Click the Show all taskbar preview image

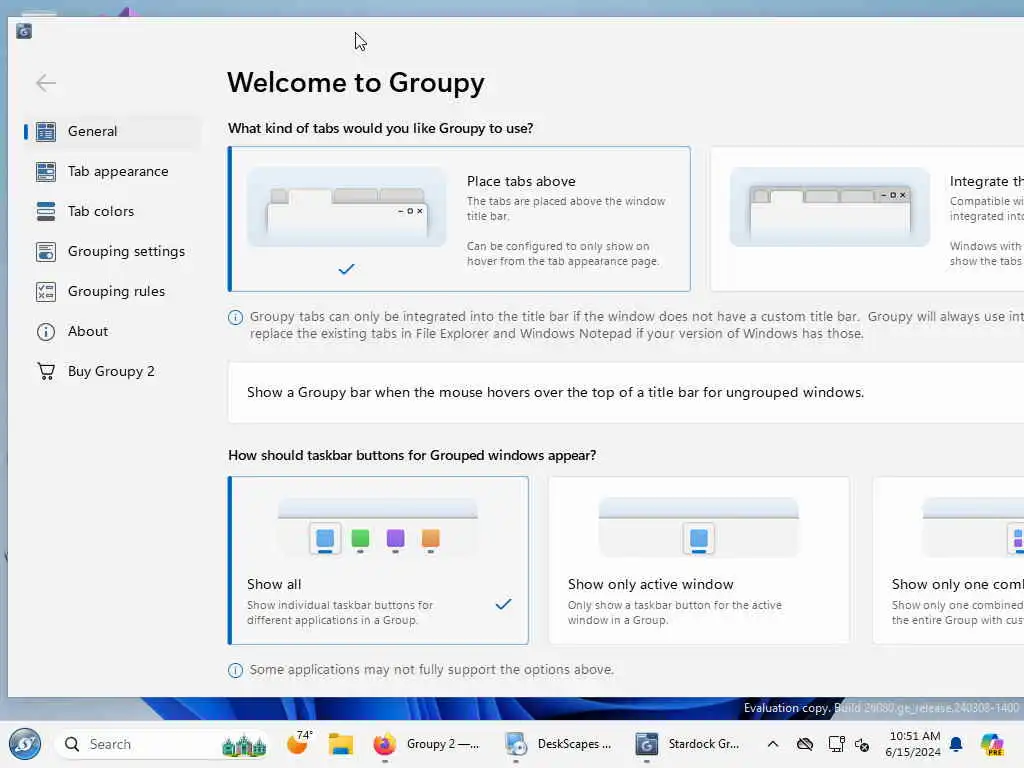[377, 528]
